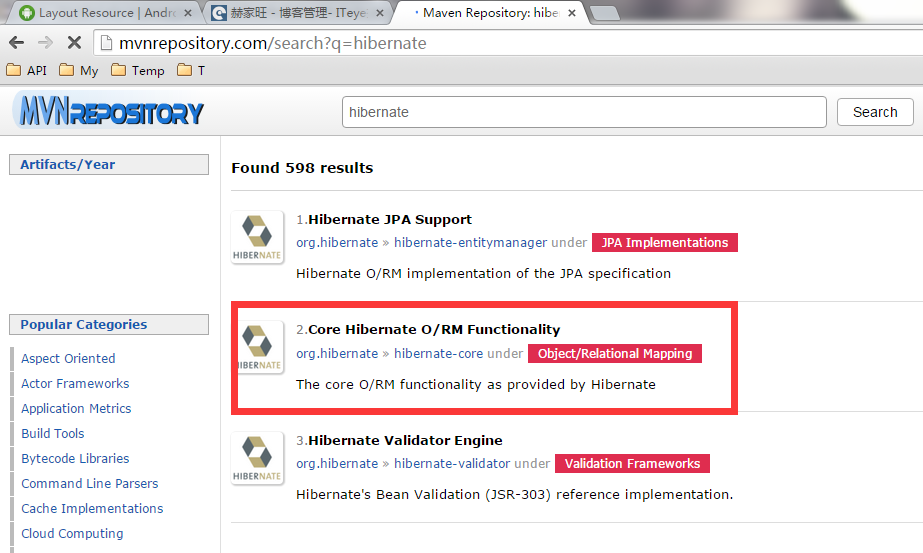Screen dimensions: 923x553
Task: Open the Cache Implementations category
Action: (92, 508)
